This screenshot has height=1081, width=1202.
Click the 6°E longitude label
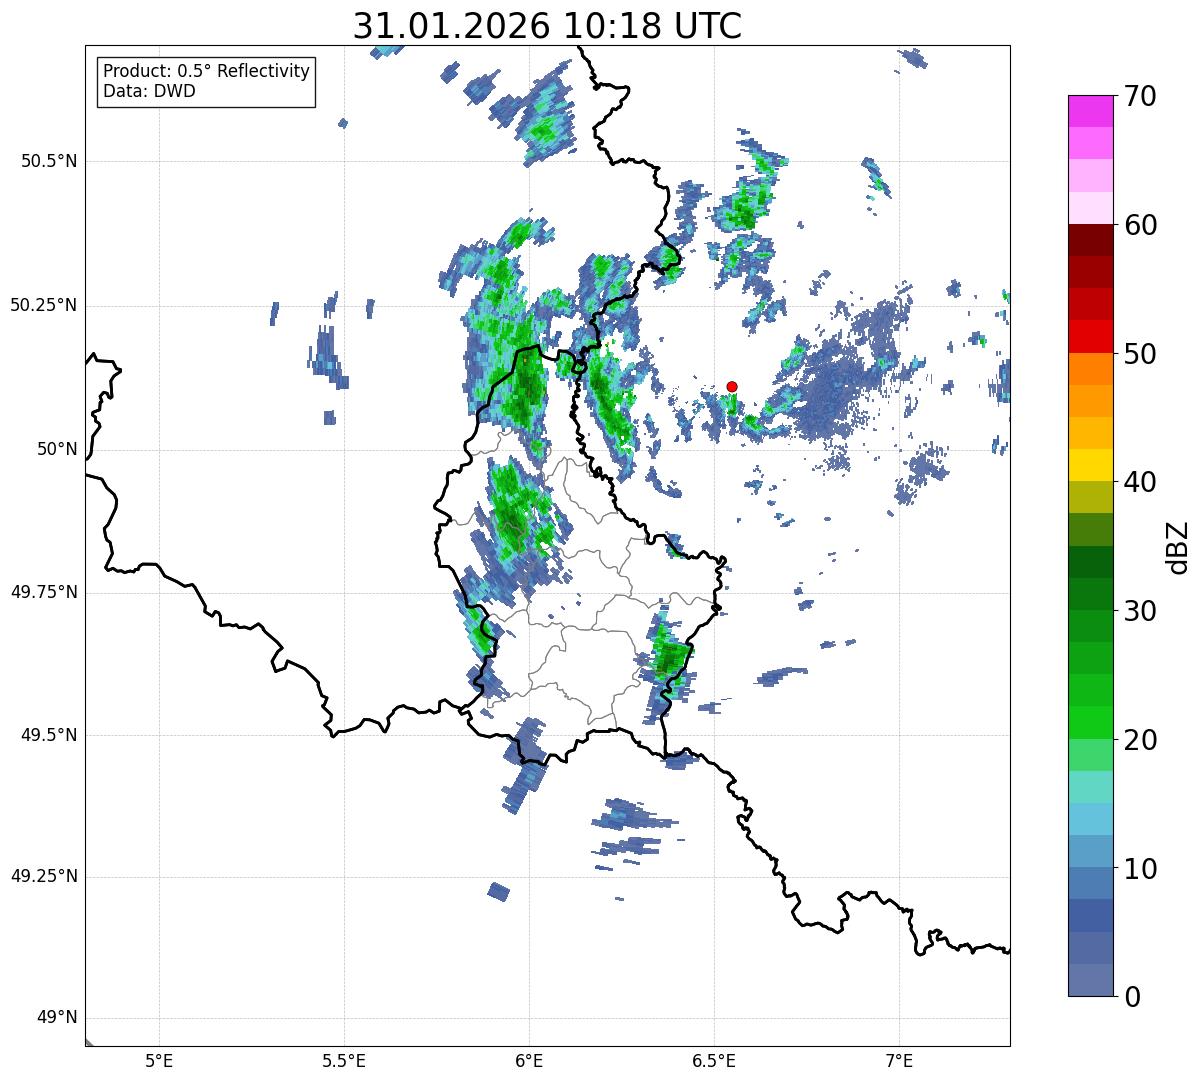[x=529, y=1061]
